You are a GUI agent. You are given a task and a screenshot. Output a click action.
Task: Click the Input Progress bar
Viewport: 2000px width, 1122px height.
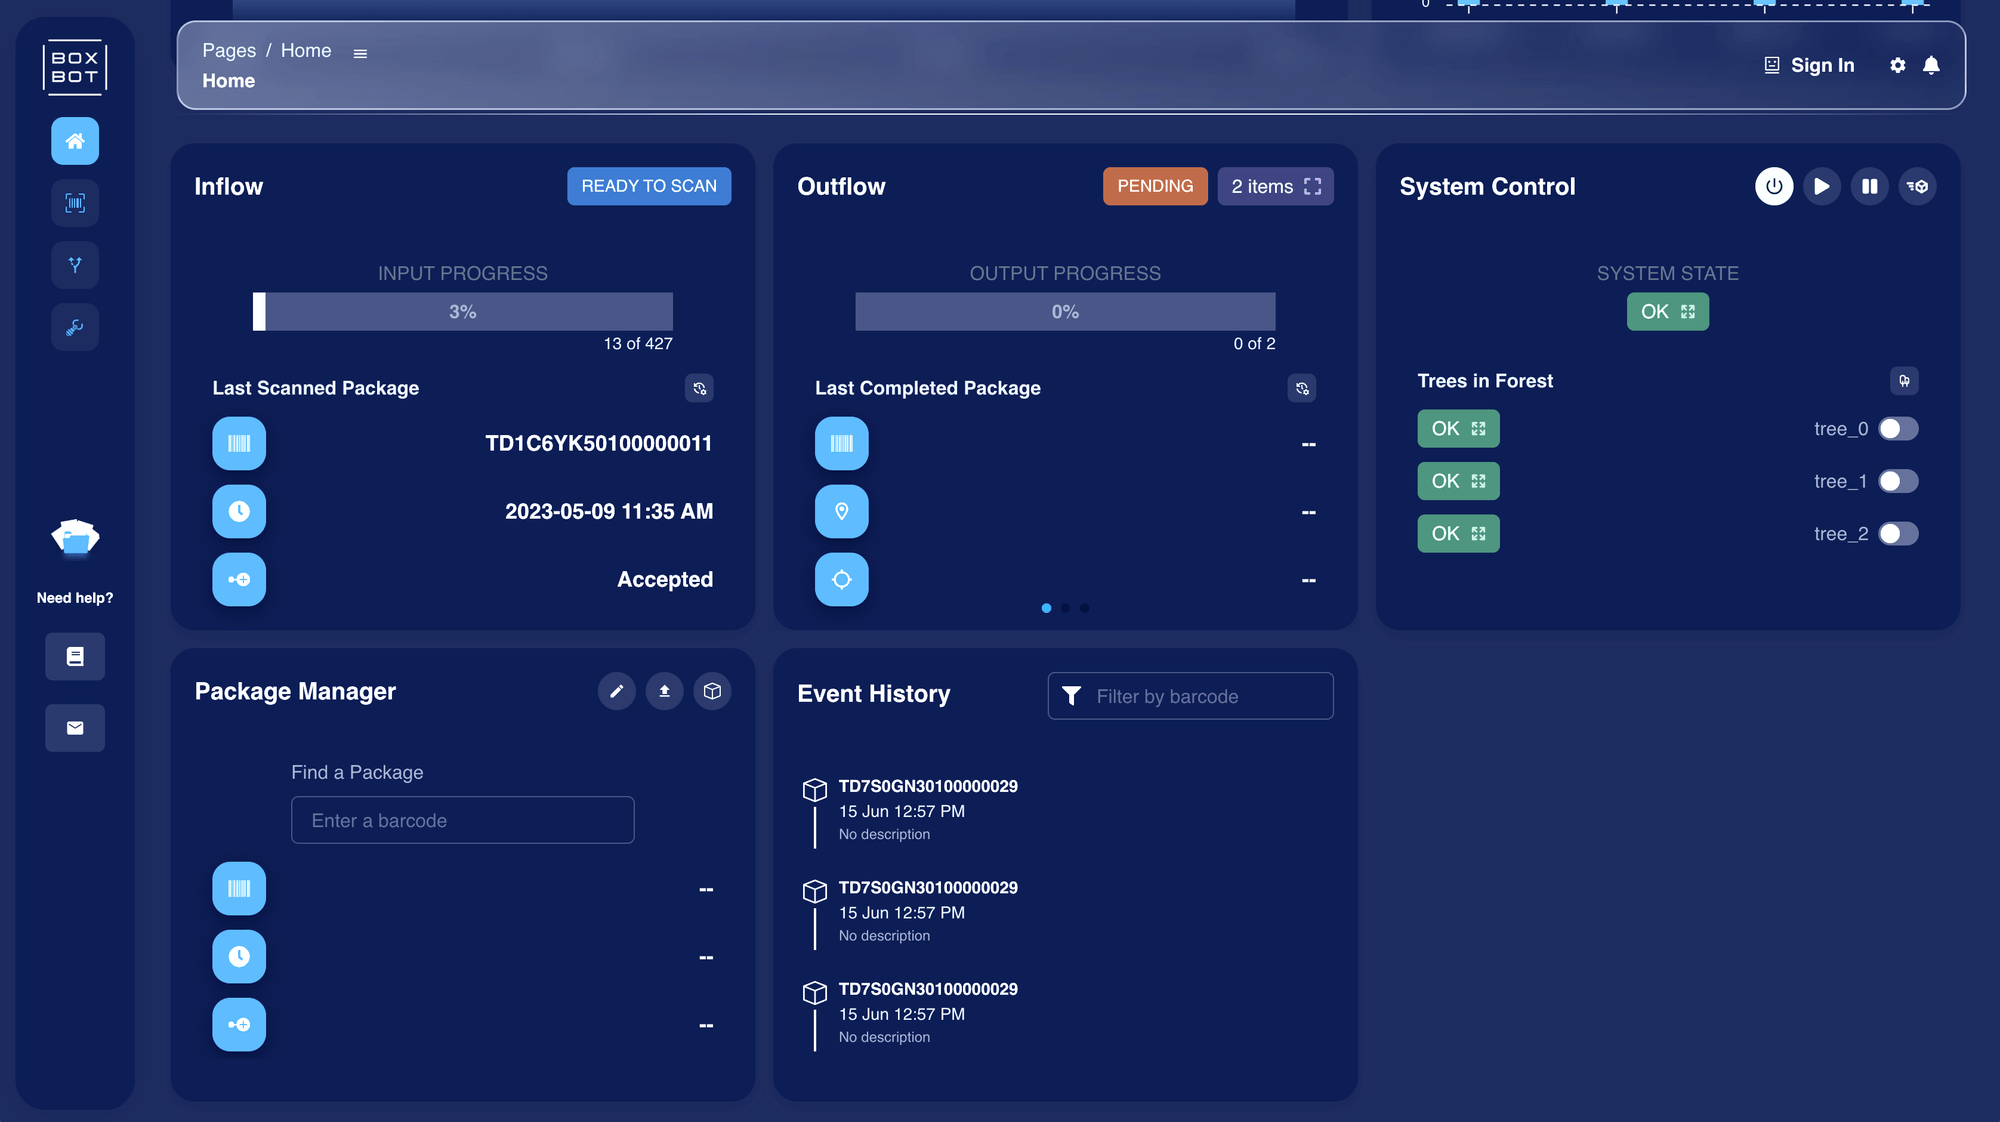coord(462,312)
